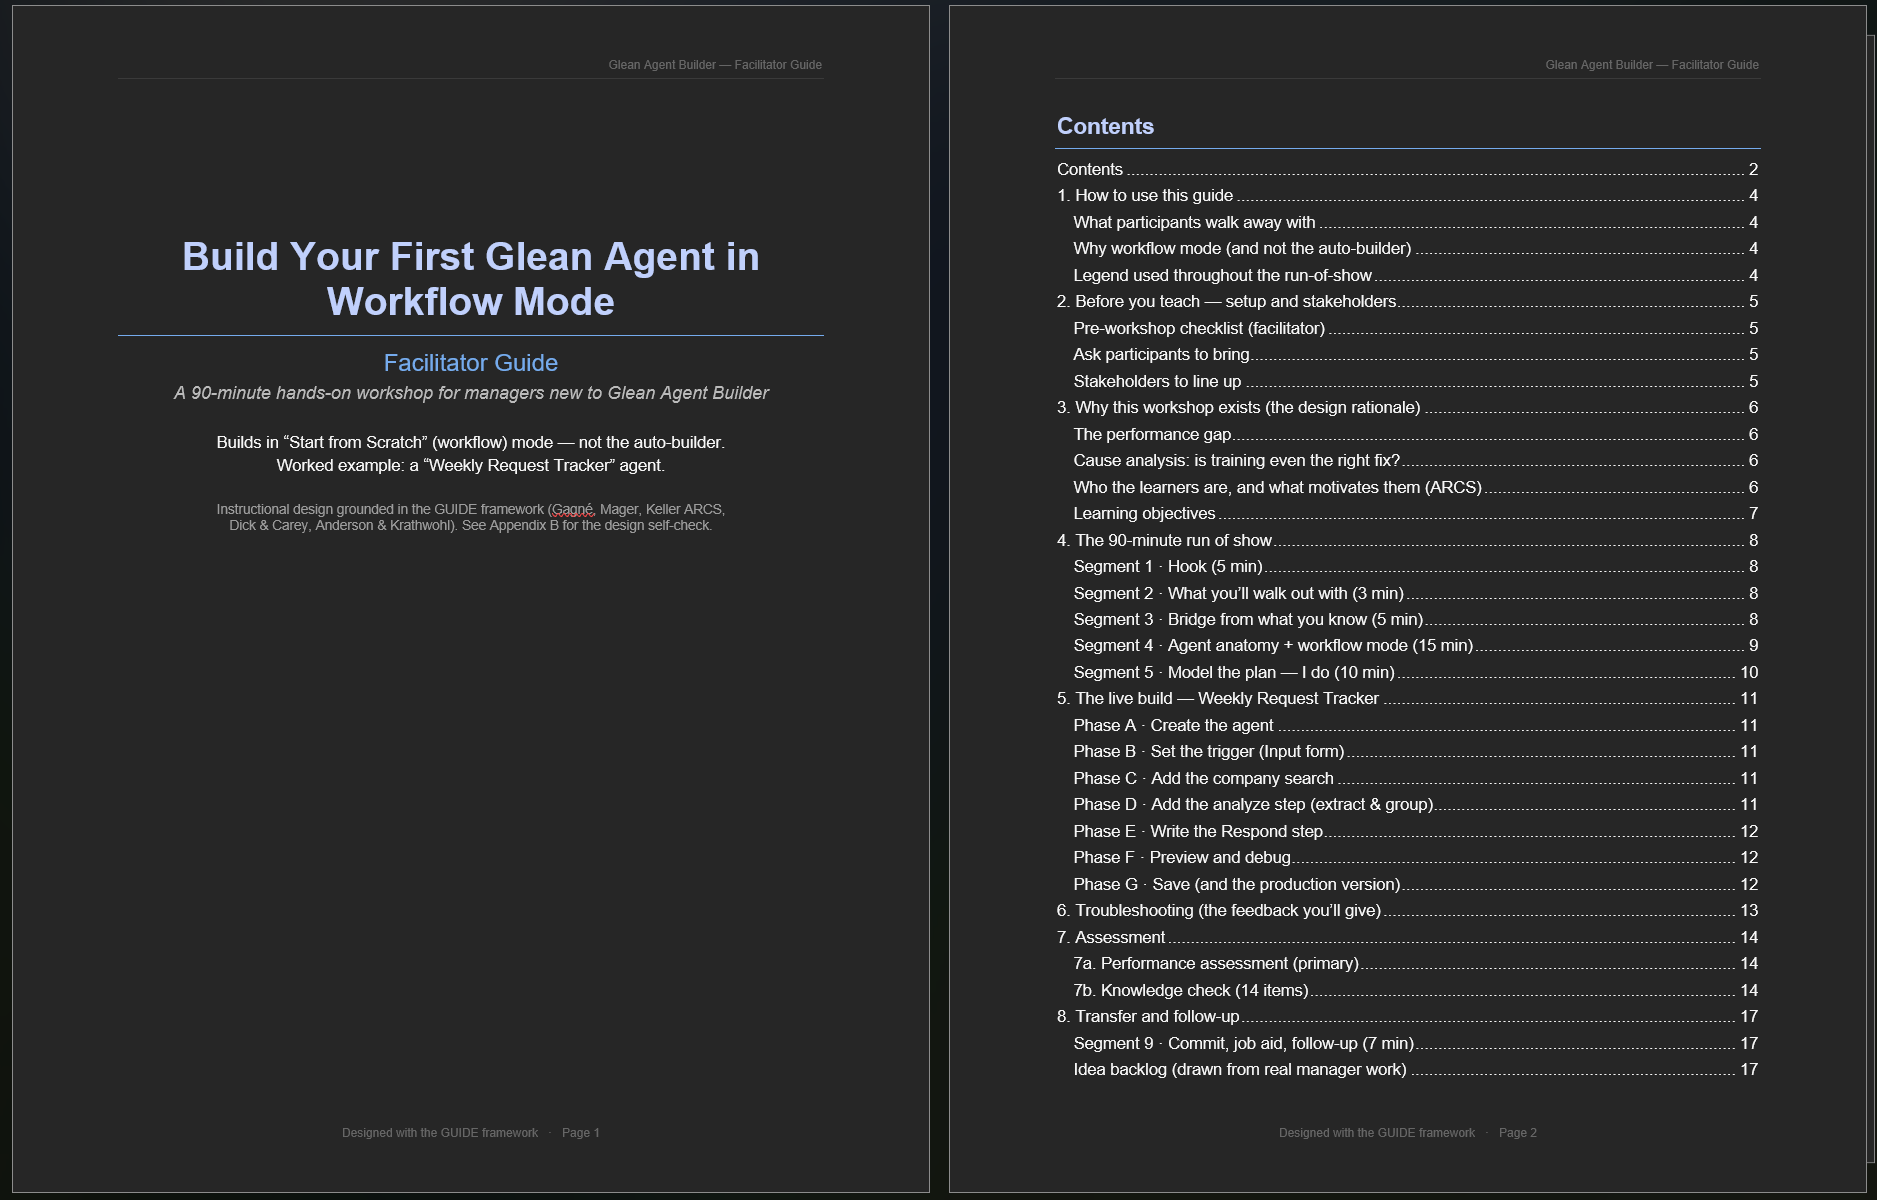Click the blue 'Contents' heading on page 2
This screenshot has height=1200, width=1877.
[x=1105, y=126]
